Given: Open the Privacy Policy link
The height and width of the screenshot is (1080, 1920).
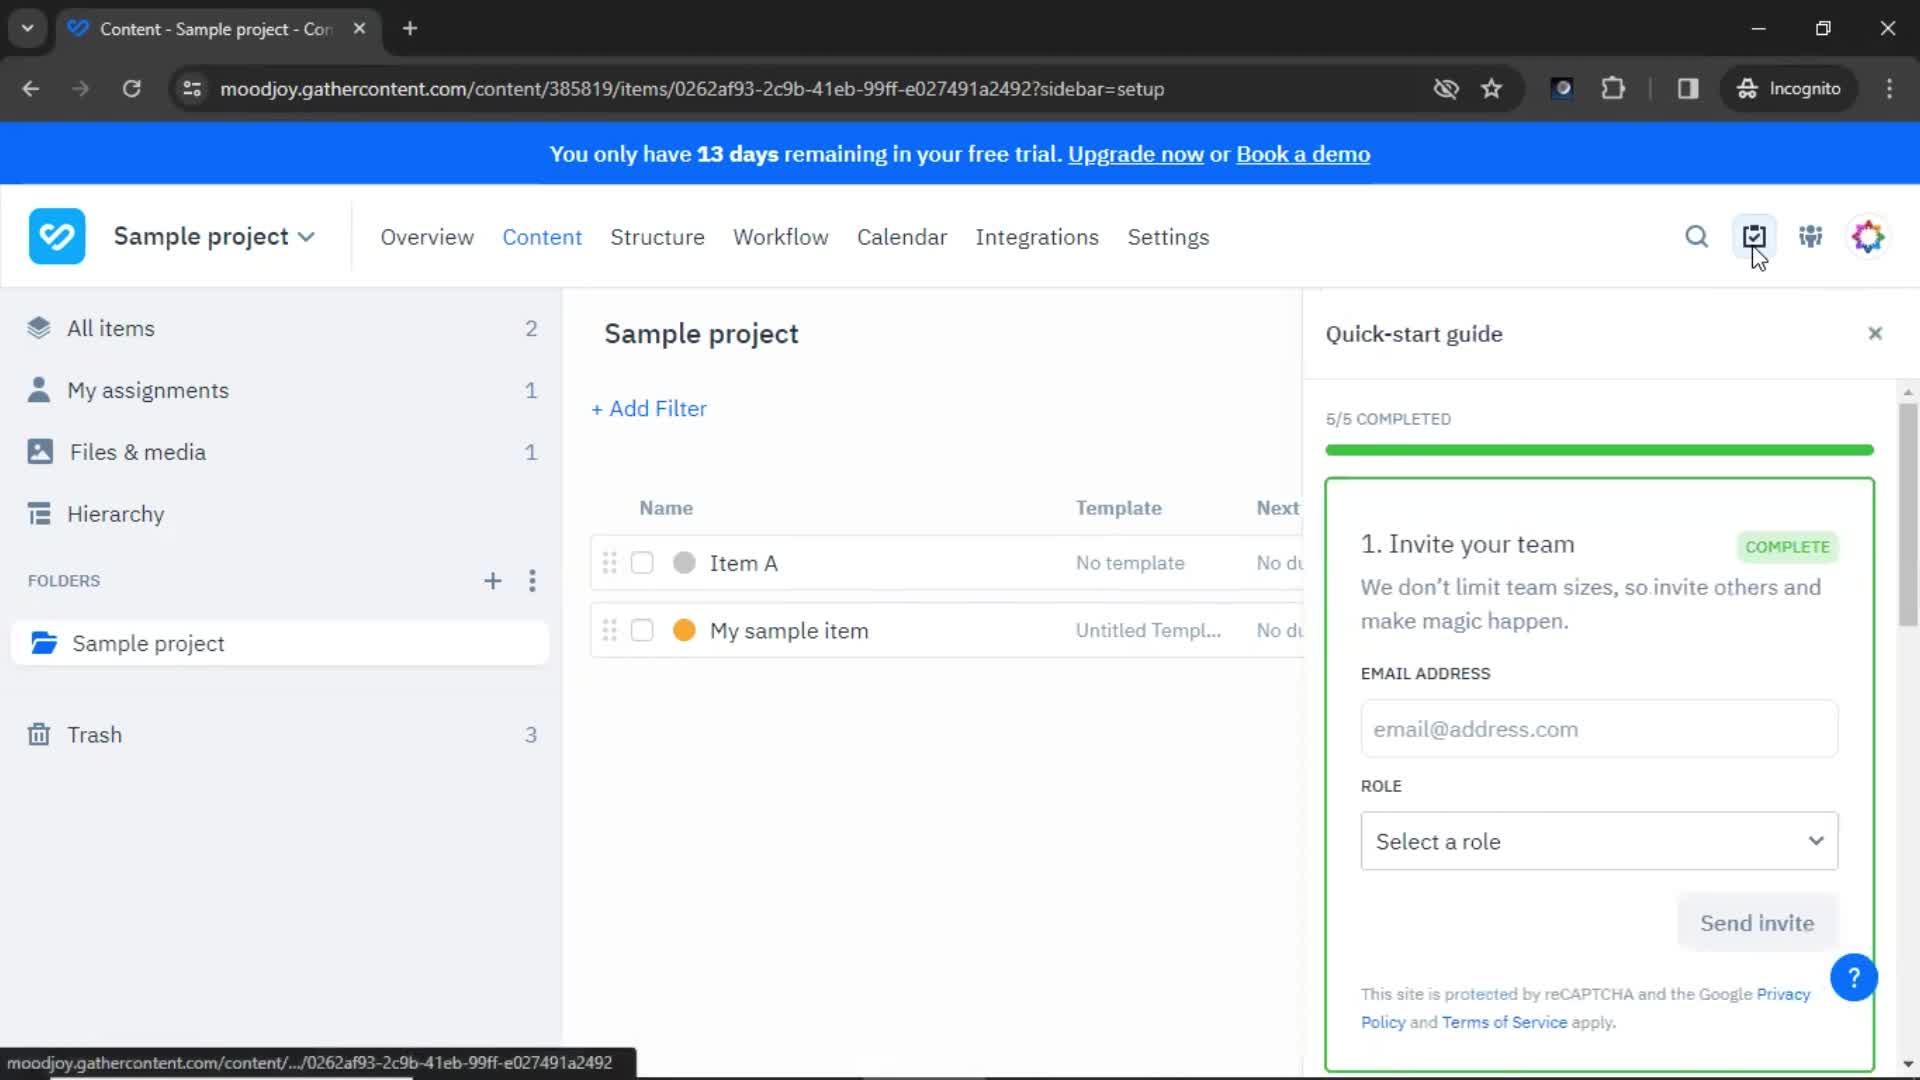Looking at the screenshot, I should coord(1783,994).
